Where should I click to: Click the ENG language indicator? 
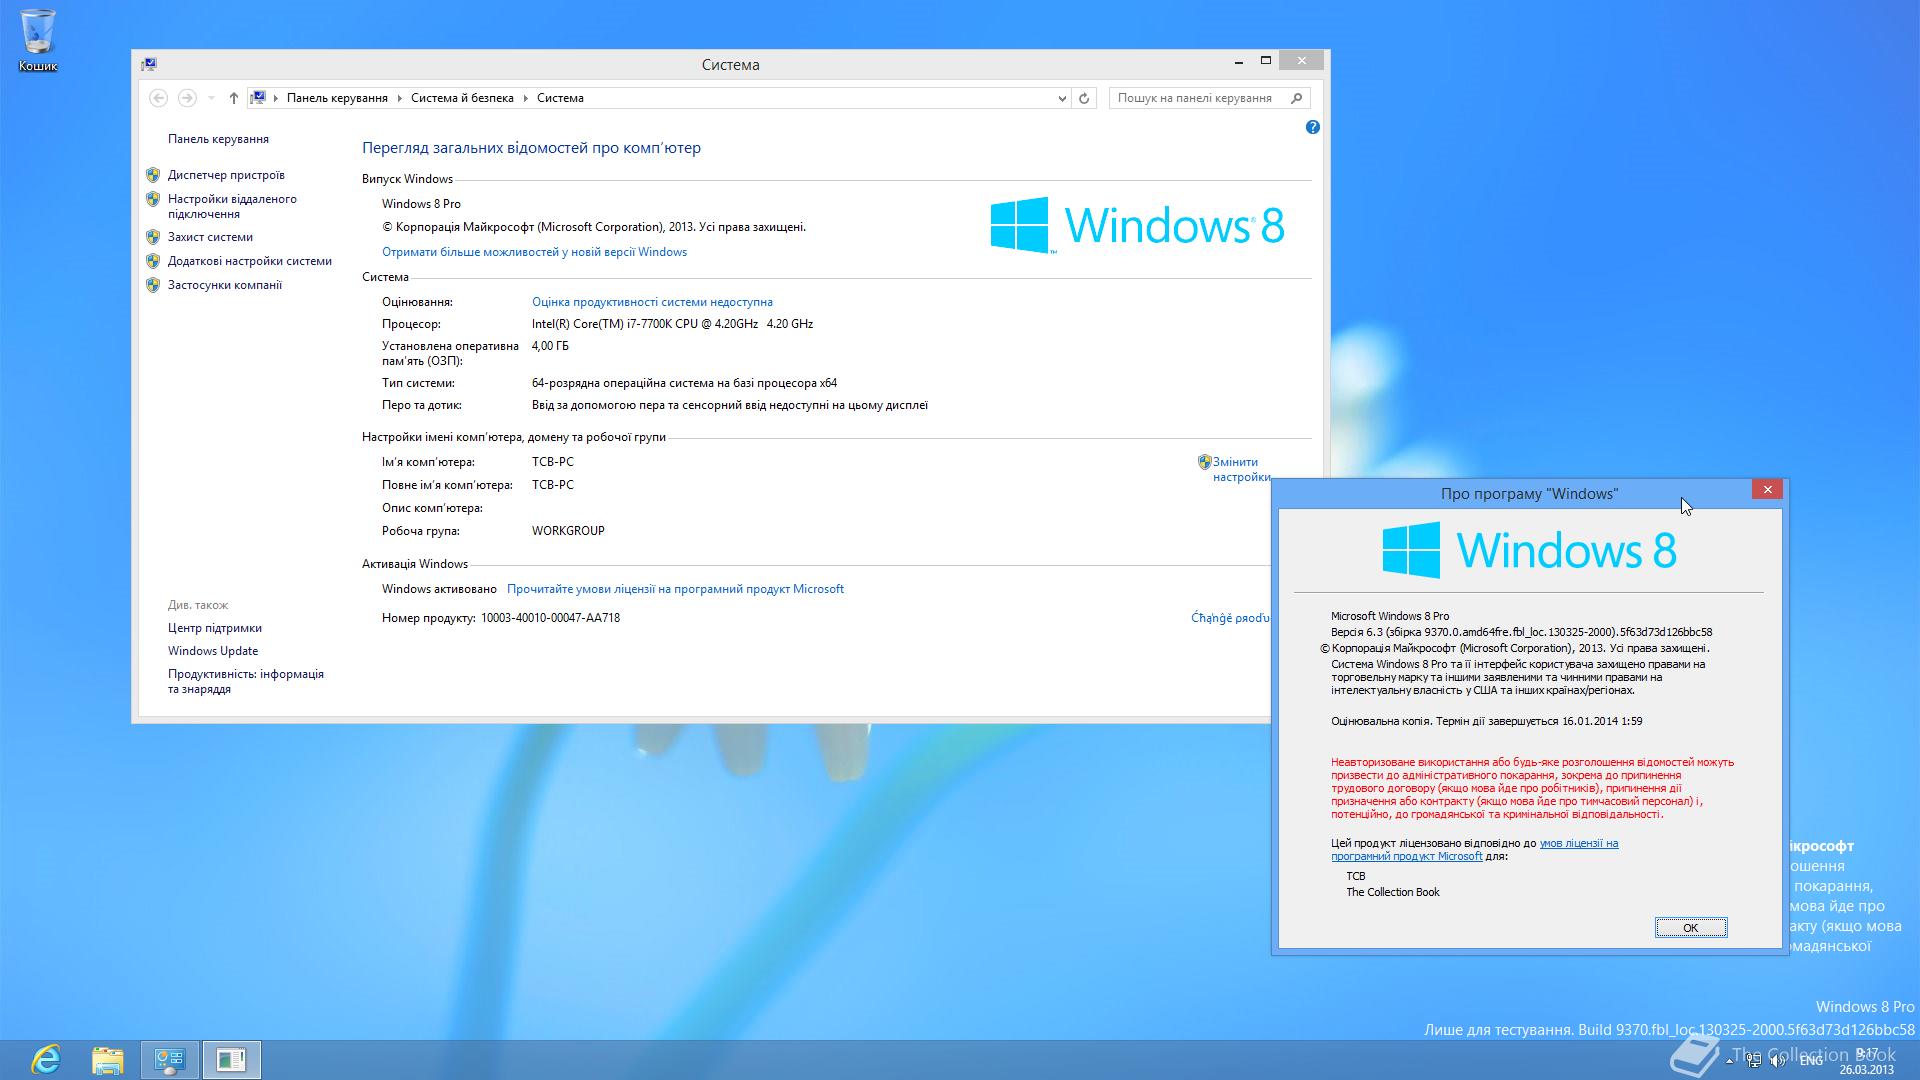point(1811,1061)
